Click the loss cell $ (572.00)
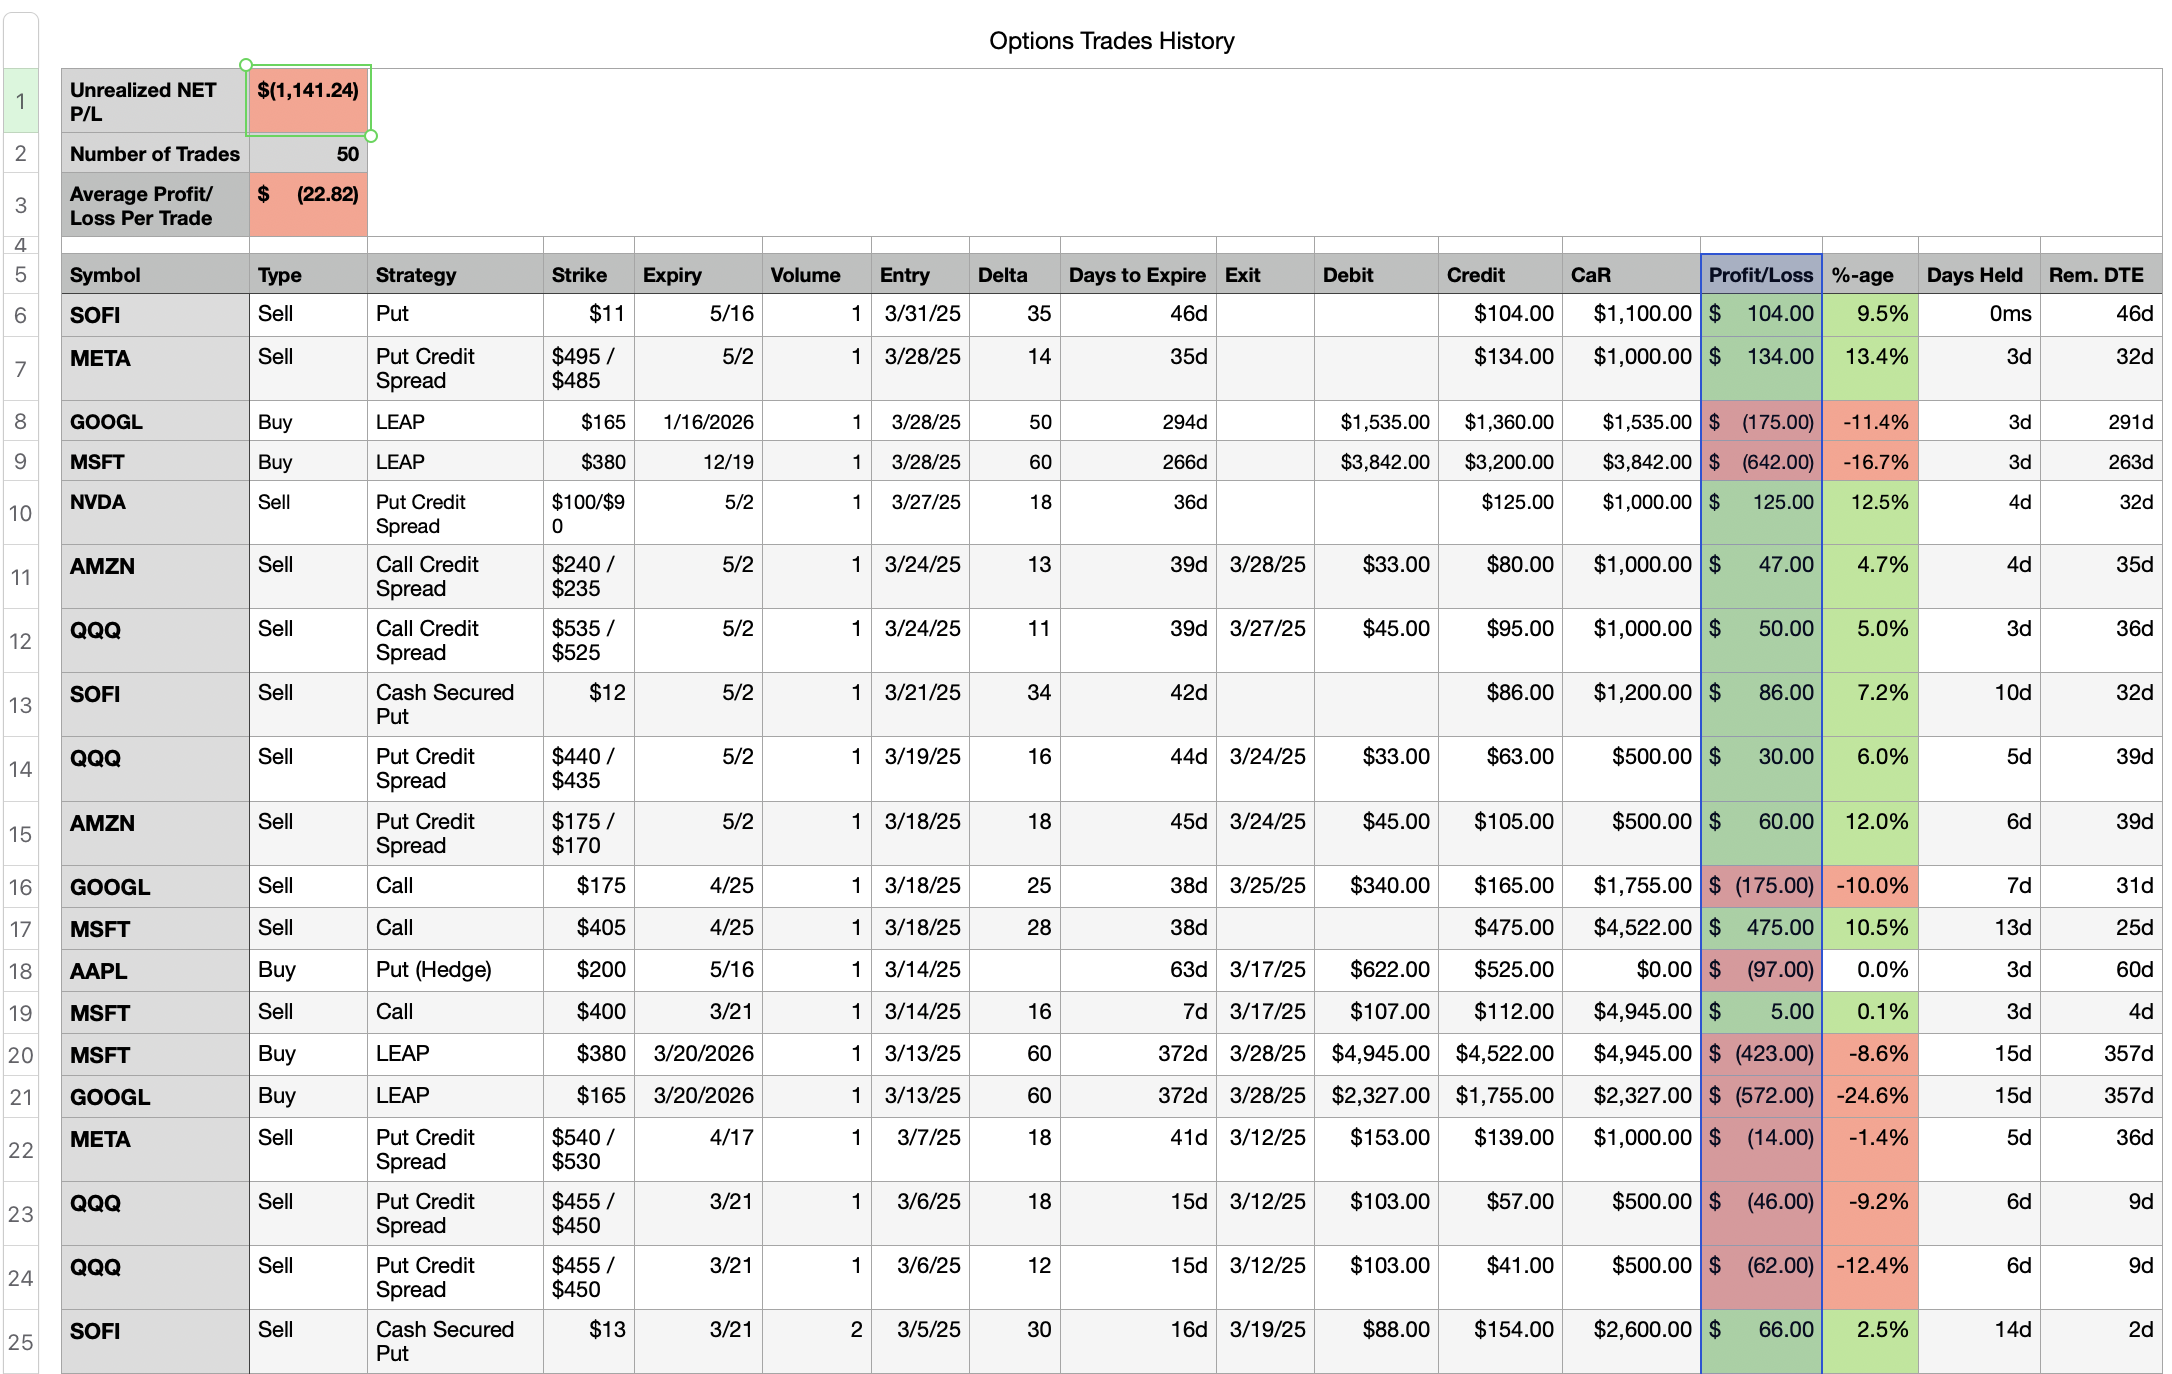The height and width of the screenshot is (1374, 2172). click(x=1761, y=1097)
